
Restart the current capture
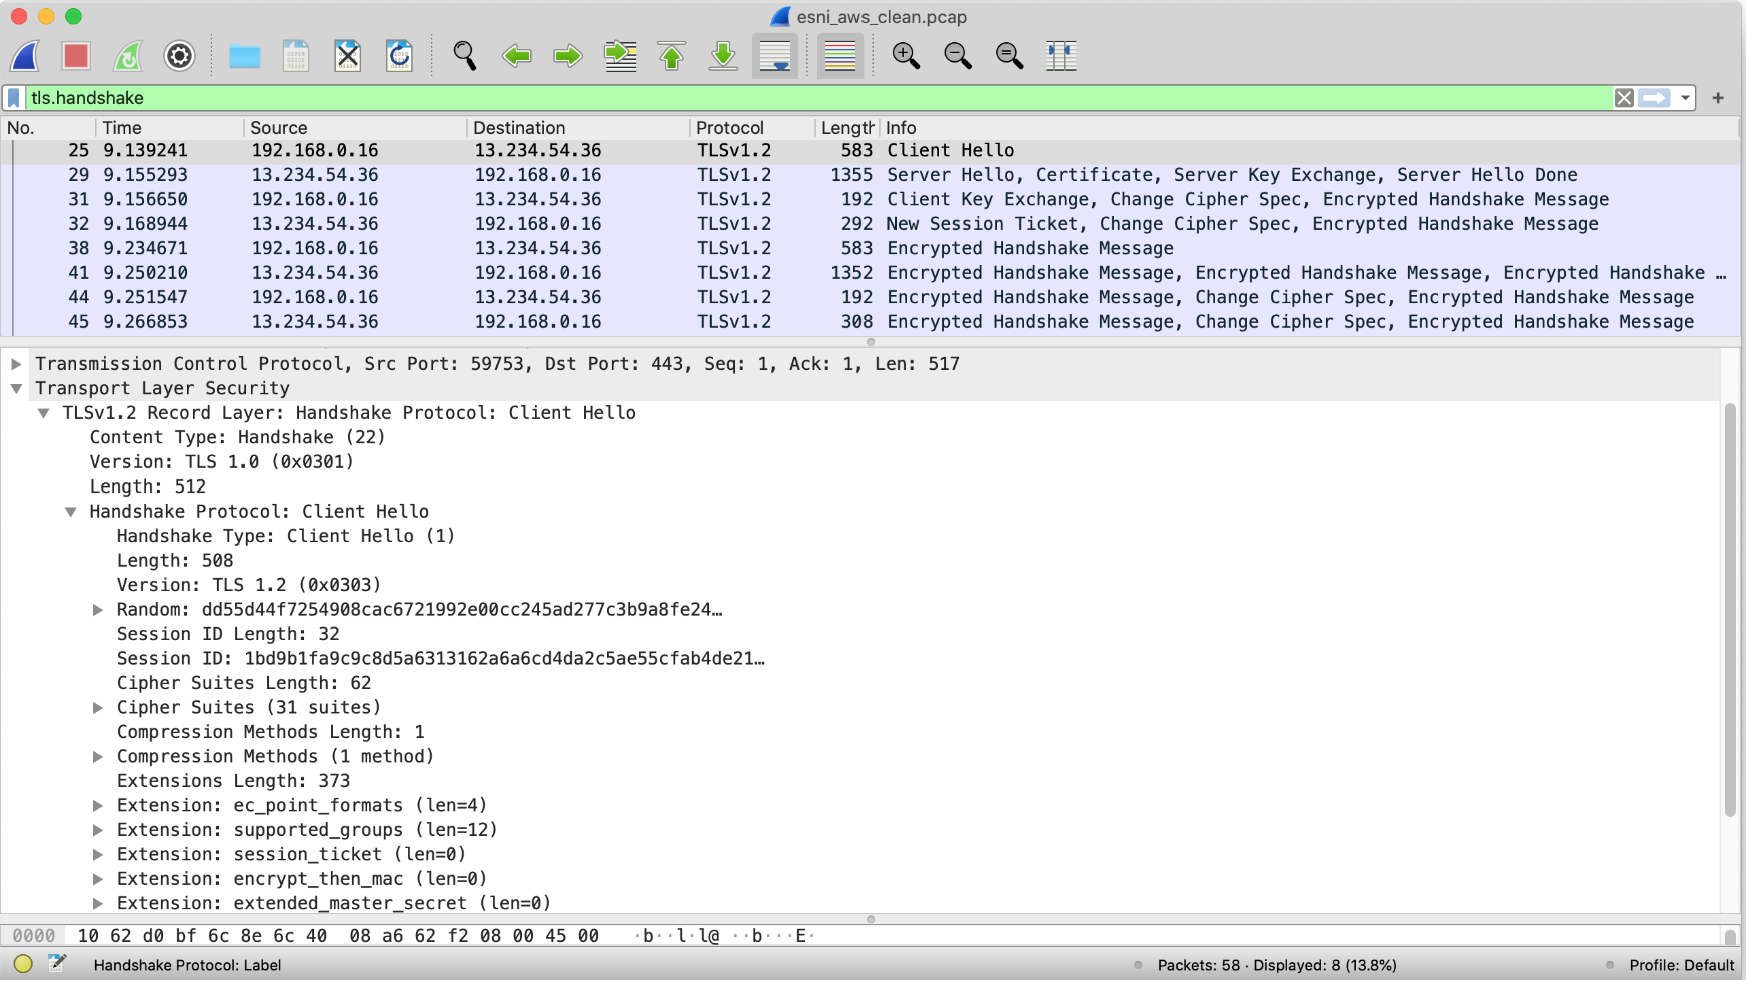point(128,56)
